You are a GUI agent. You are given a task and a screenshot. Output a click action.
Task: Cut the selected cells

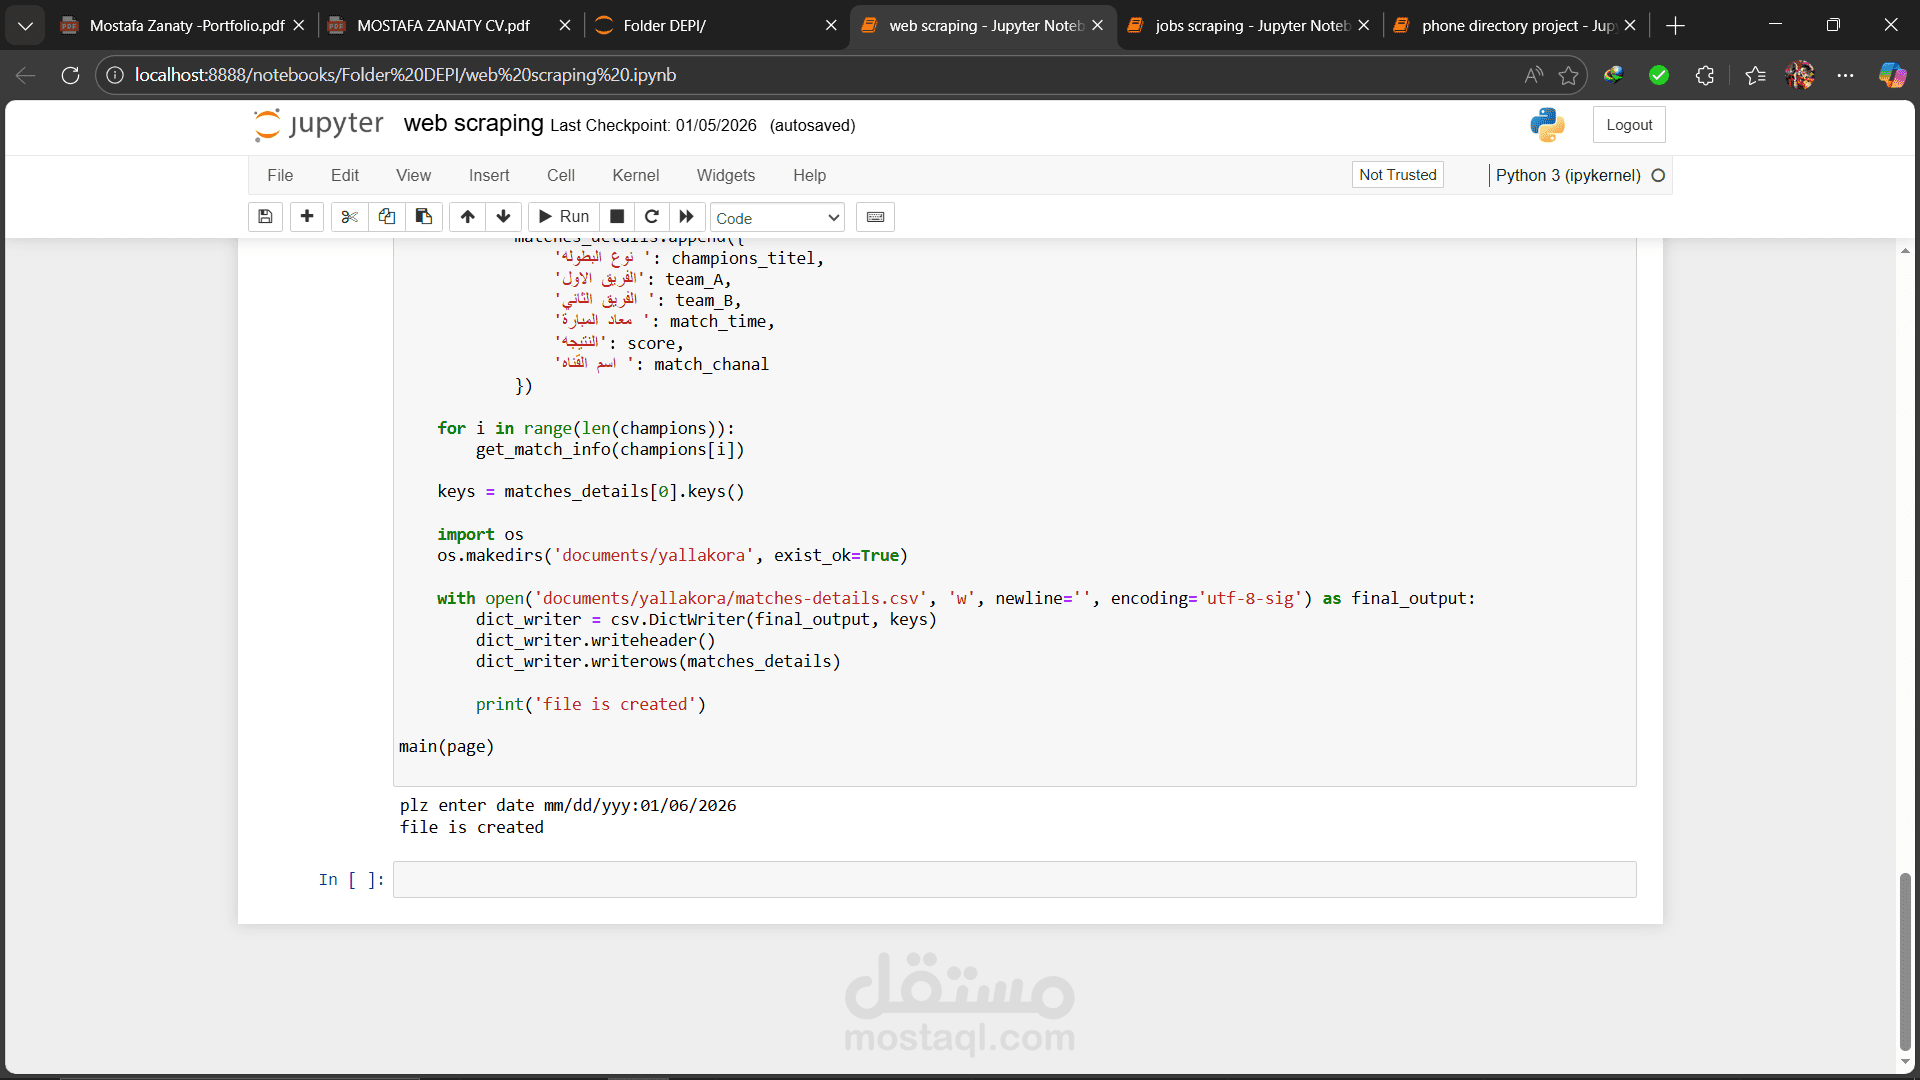349,217
